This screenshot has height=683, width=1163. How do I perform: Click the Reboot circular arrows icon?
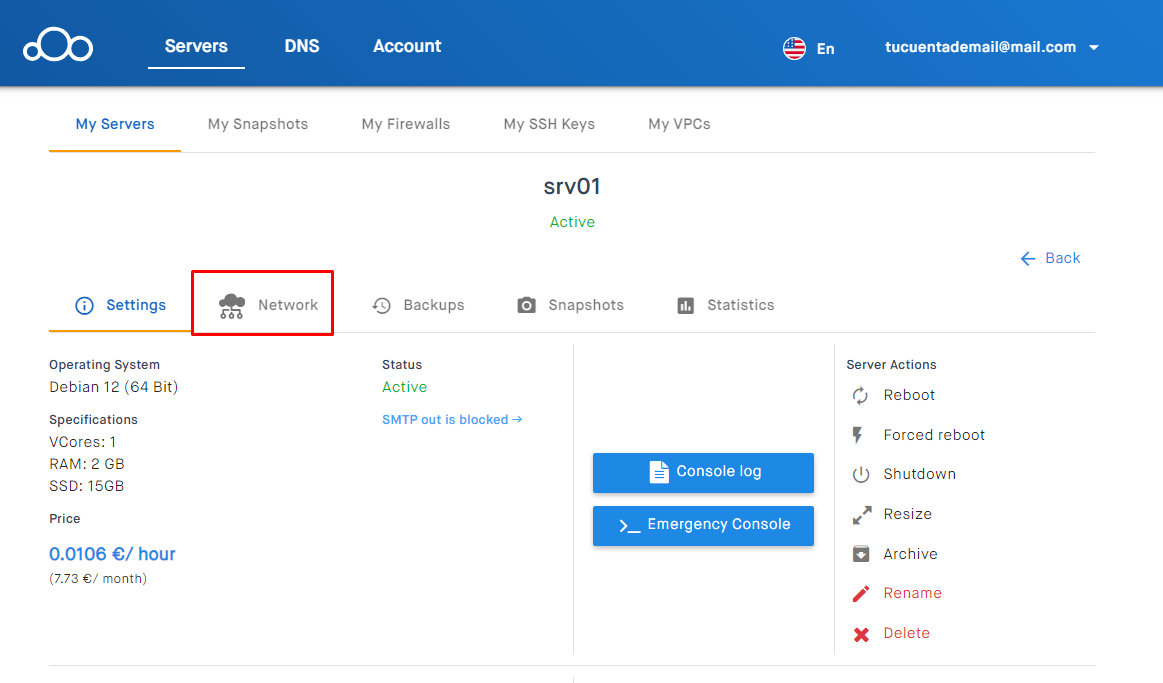click(x=860, y=396)
